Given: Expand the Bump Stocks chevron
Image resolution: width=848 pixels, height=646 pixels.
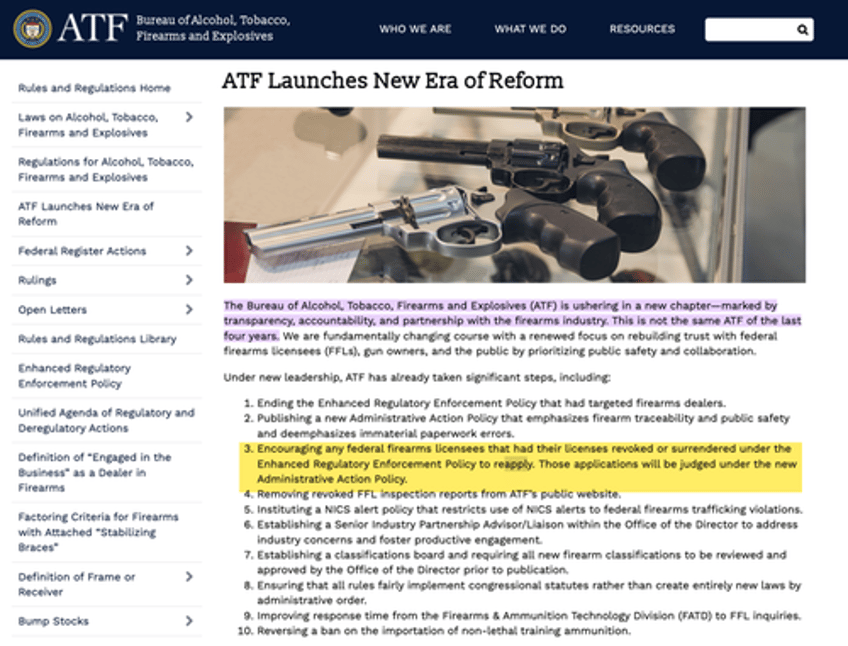Looking at the screenshot, I should [x=189, y=621].
